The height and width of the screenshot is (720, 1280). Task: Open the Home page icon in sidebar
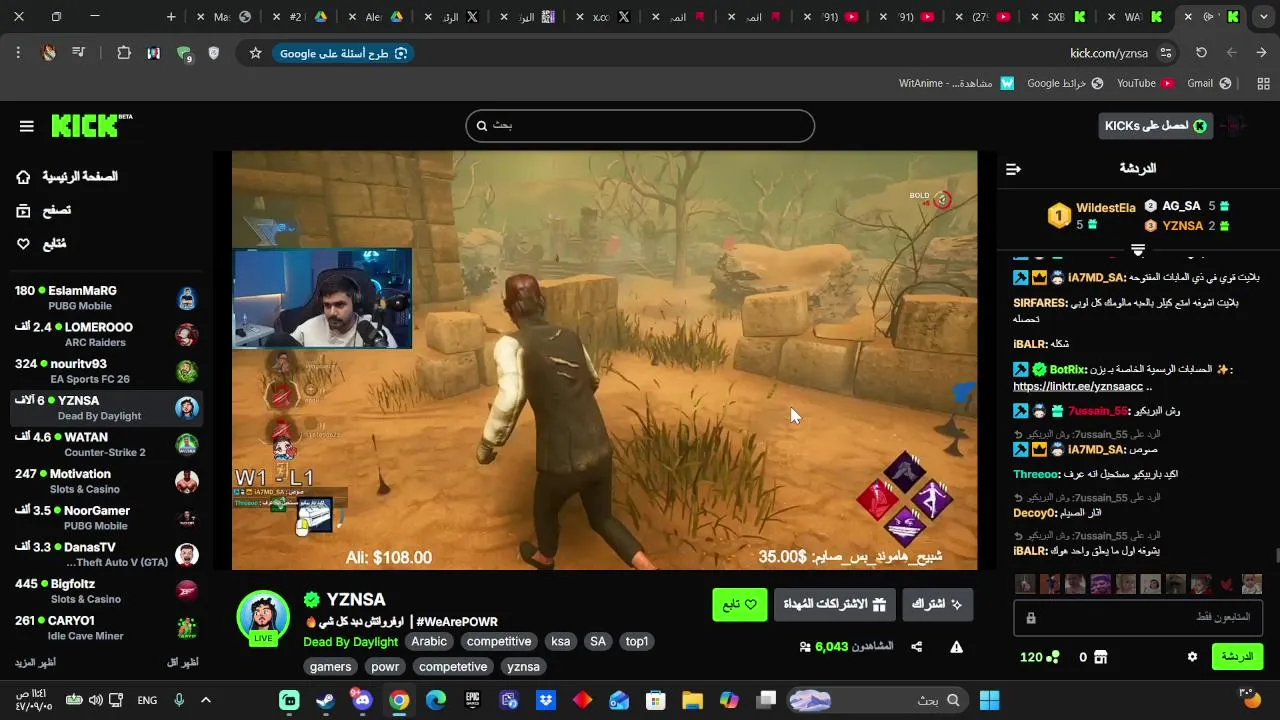pos(23,177)
